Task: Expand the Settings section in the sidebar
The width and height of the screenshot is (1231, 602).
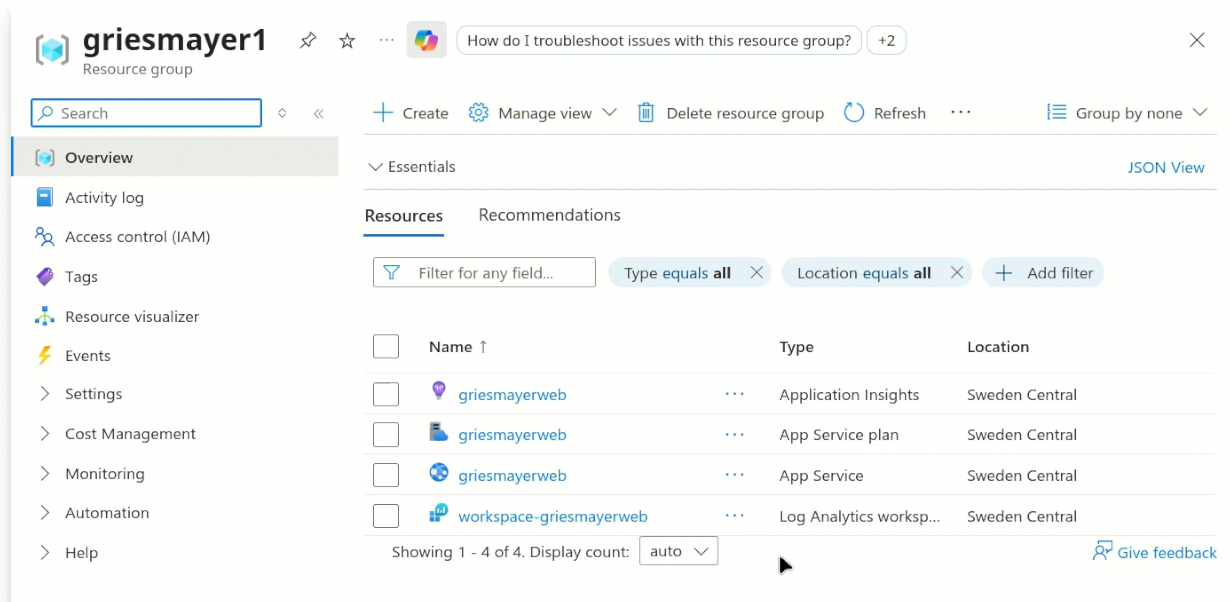Action: coord(45,394)
